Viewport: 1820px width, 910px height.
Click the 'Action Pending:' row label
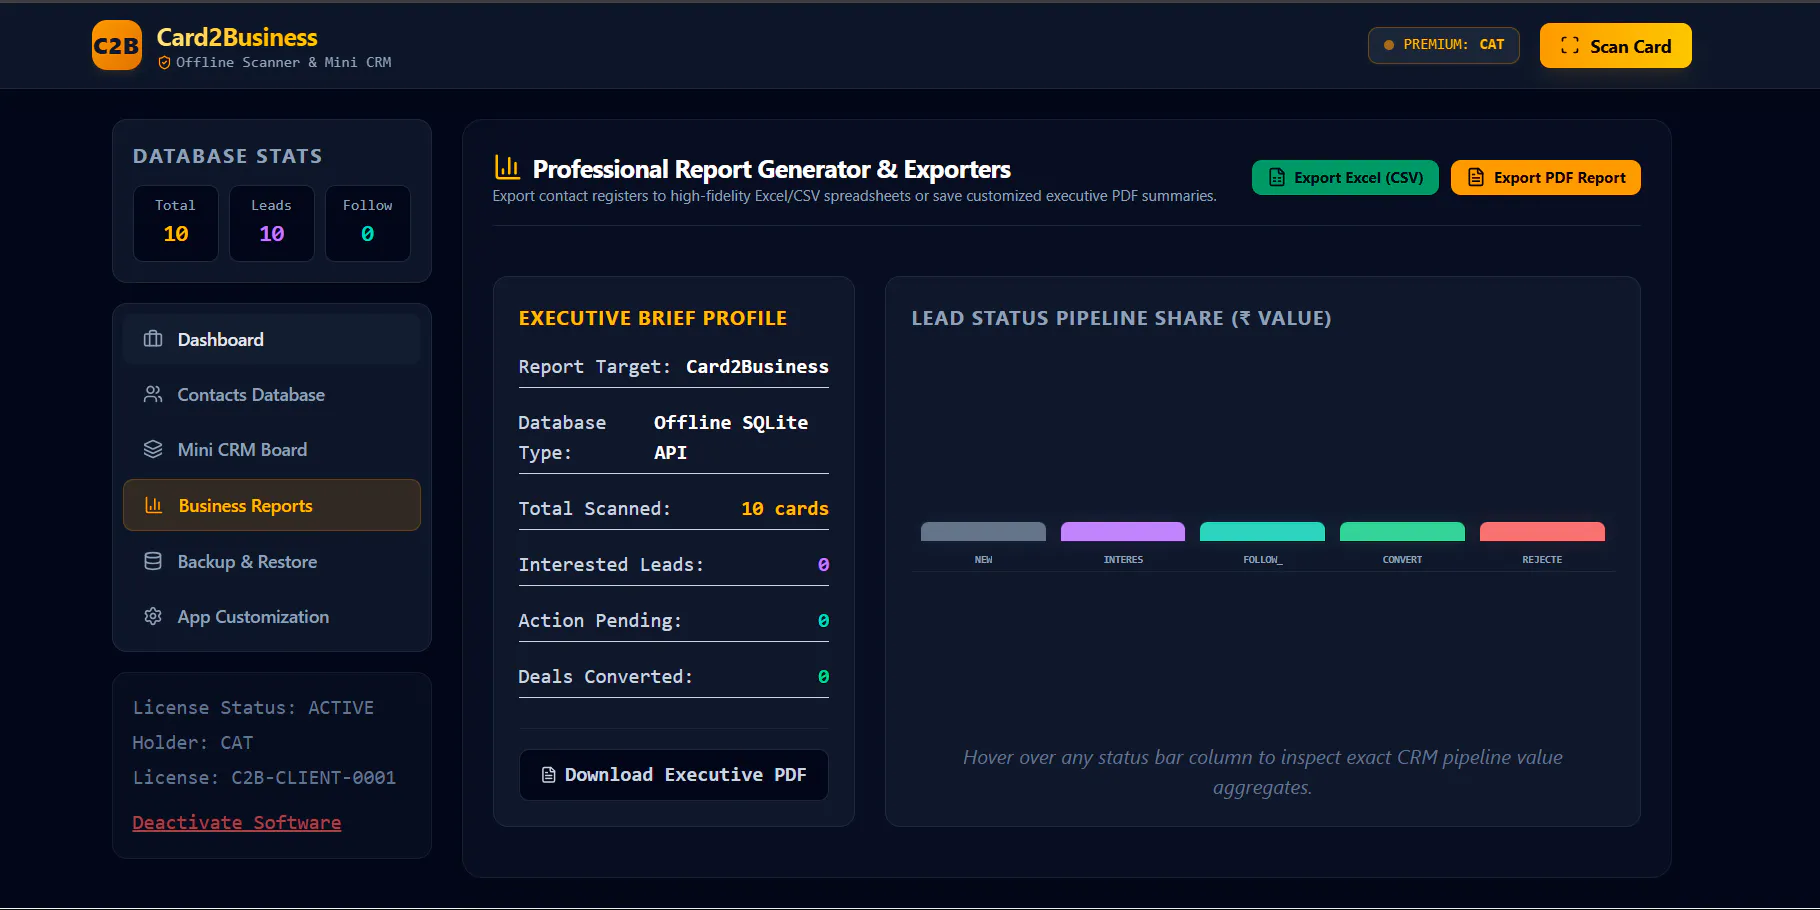click(600, 620)
